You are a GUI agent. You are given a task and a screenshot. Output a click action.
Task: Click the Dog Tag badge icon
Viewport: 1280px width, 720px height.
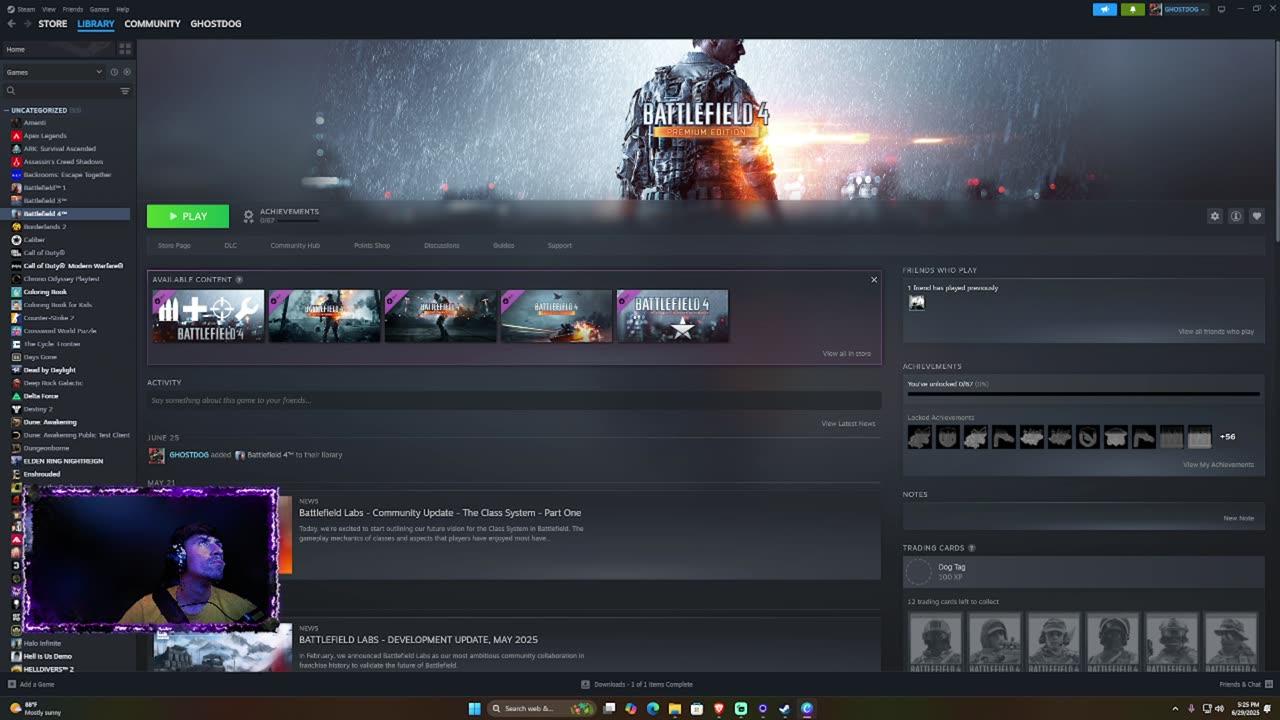(918, 572)
